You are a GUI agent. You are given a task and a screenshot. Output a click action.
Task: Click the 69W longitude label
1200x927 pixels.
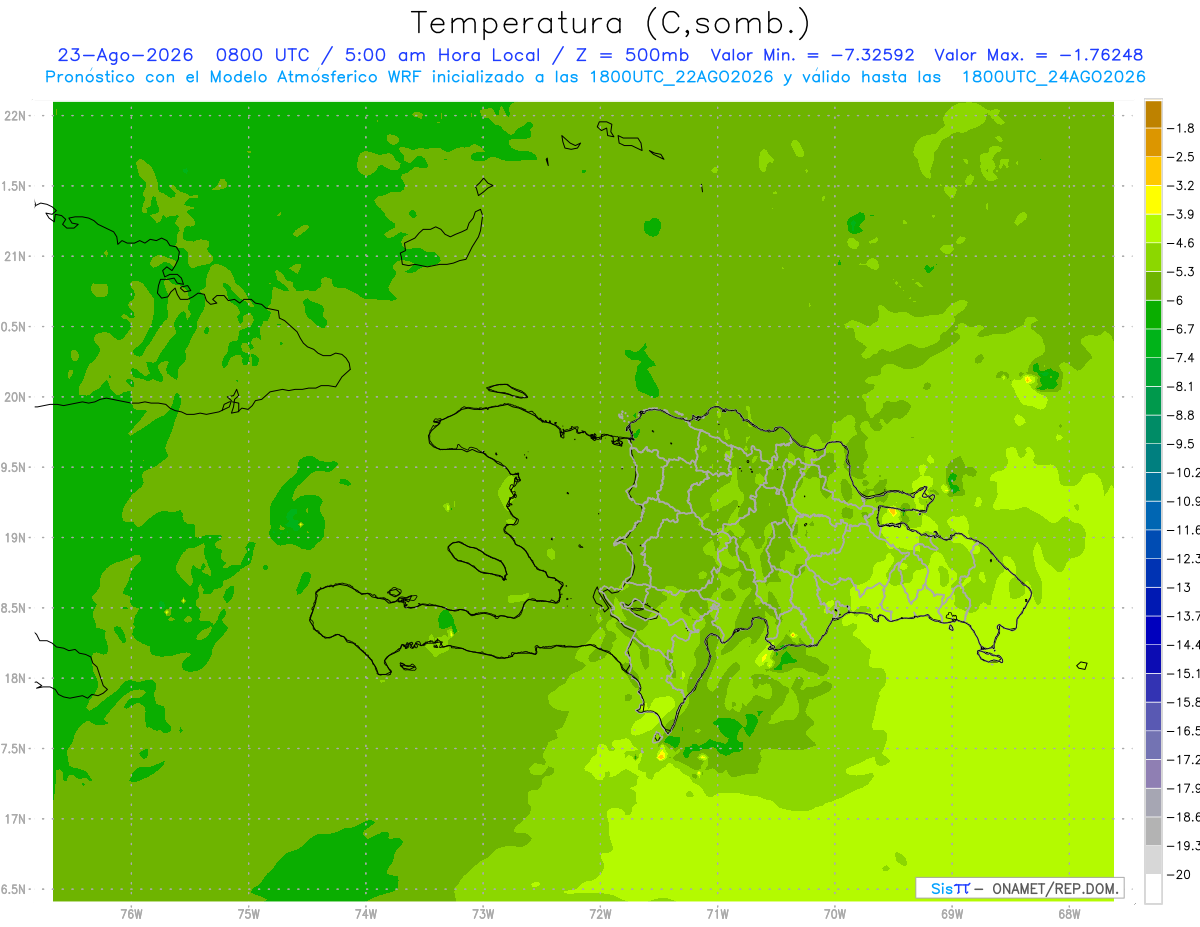click(952, 914)
